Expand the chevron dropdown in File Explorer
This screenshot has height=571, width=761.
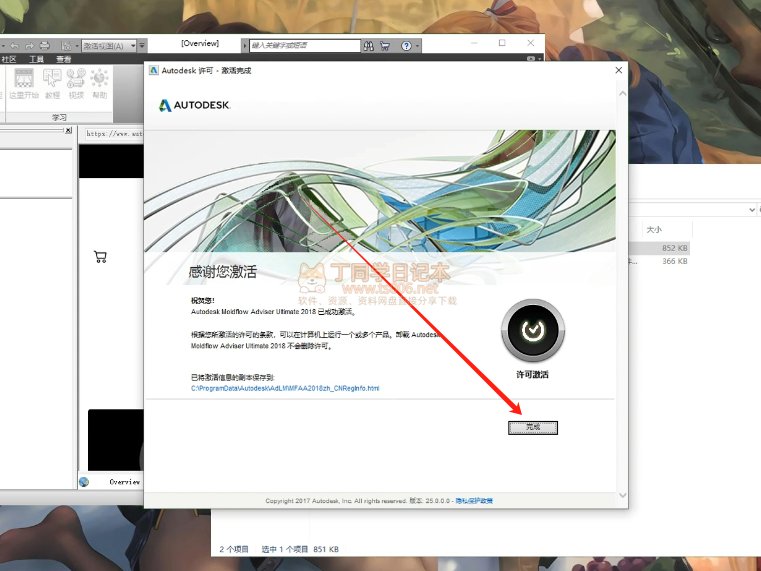pyautogui.click(x=752, y=210)
